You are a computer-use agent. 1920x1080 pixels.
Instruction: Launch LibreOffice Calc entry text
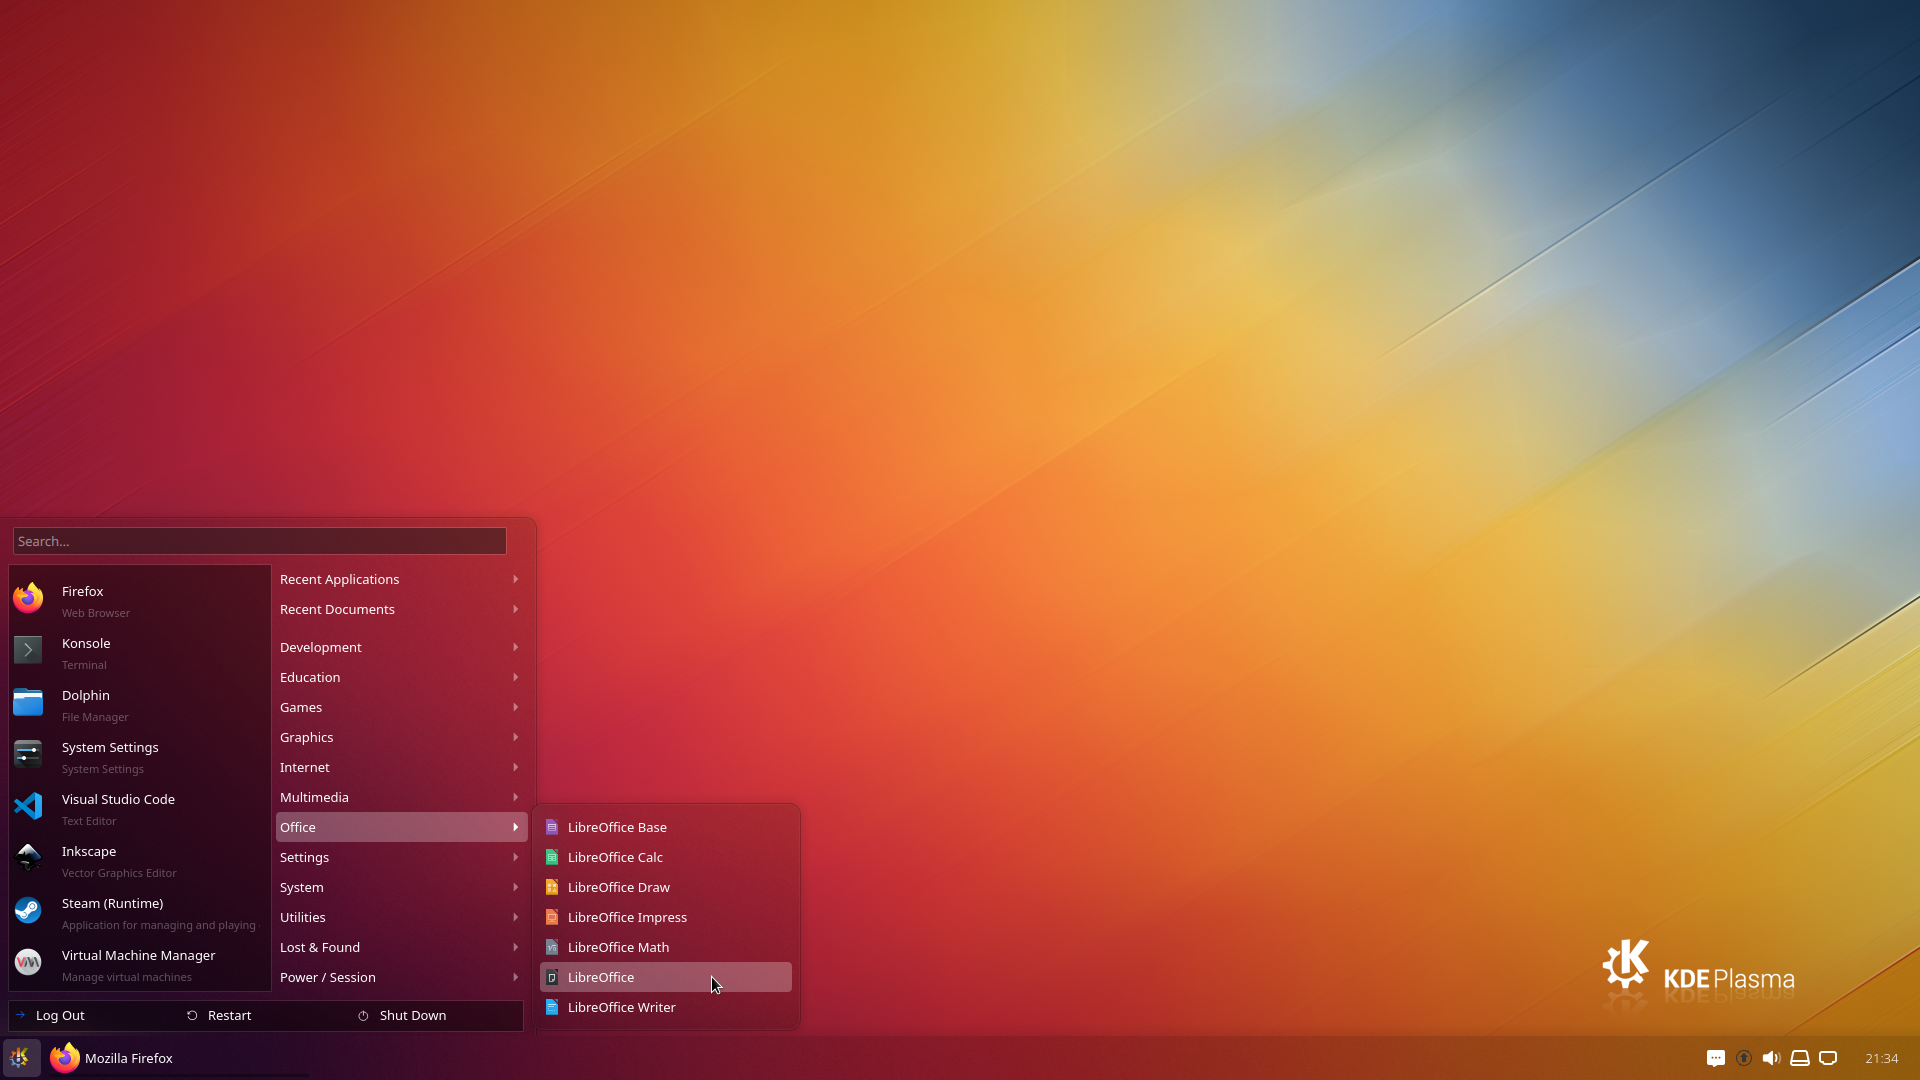615,857
